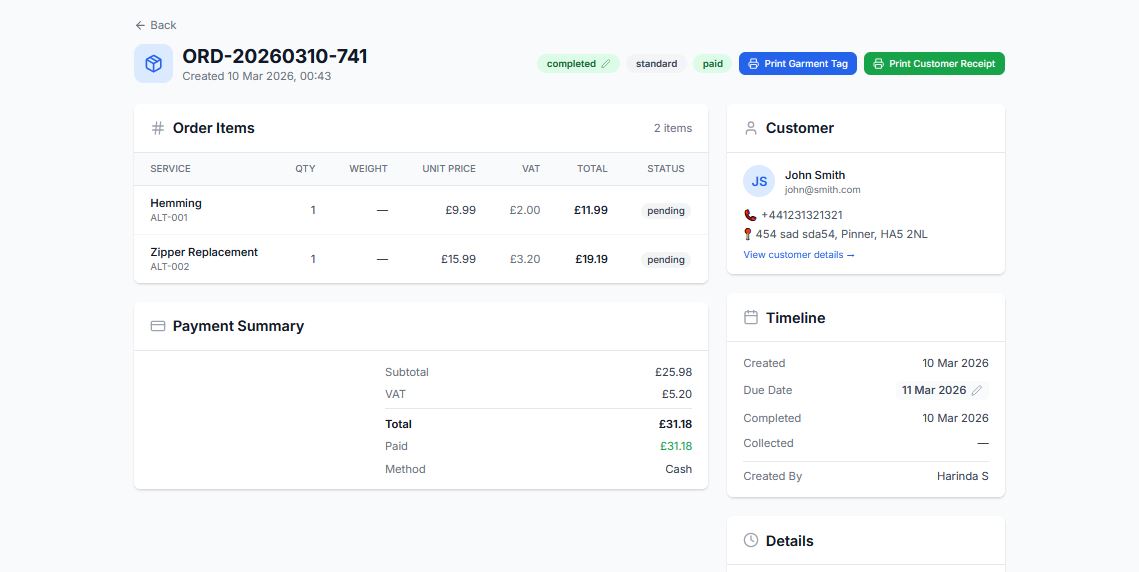This screenshot has width=1139, height=572.
Task: Click the pencil icon next to due date
Action: point(976,390)
